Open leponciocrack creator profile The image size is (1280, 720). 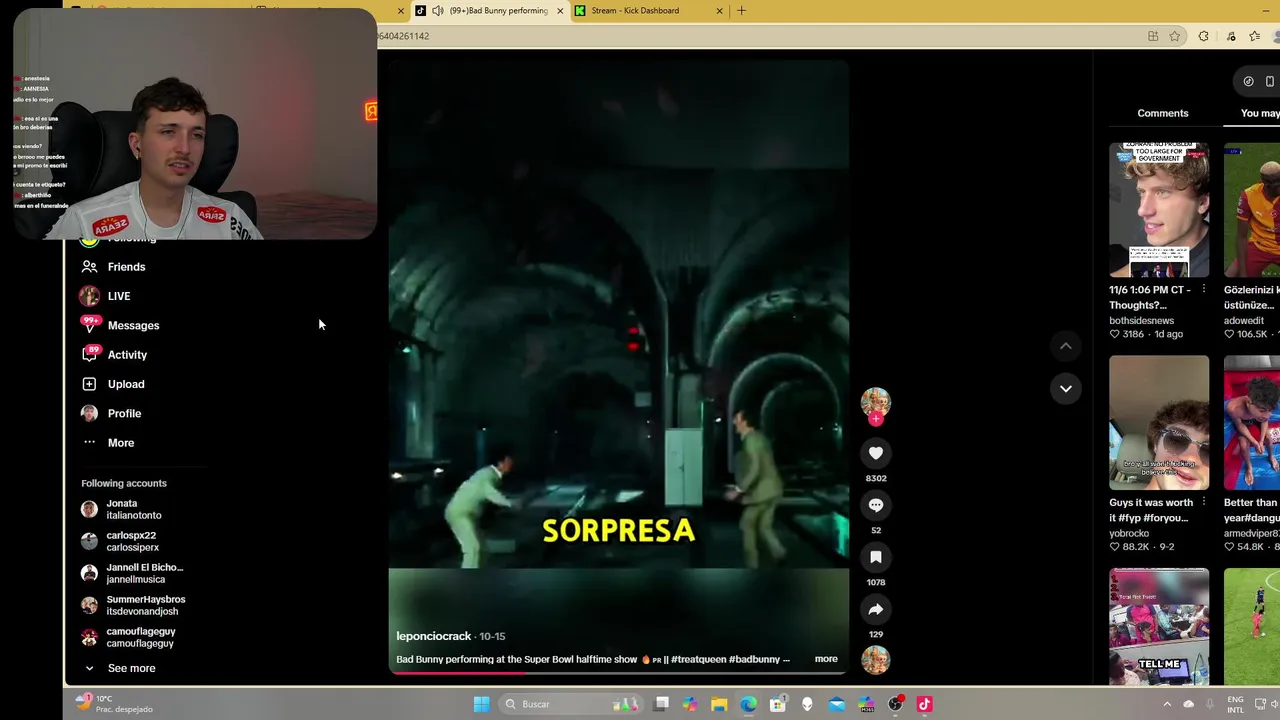pyautogui.click(x=433, y=636)
